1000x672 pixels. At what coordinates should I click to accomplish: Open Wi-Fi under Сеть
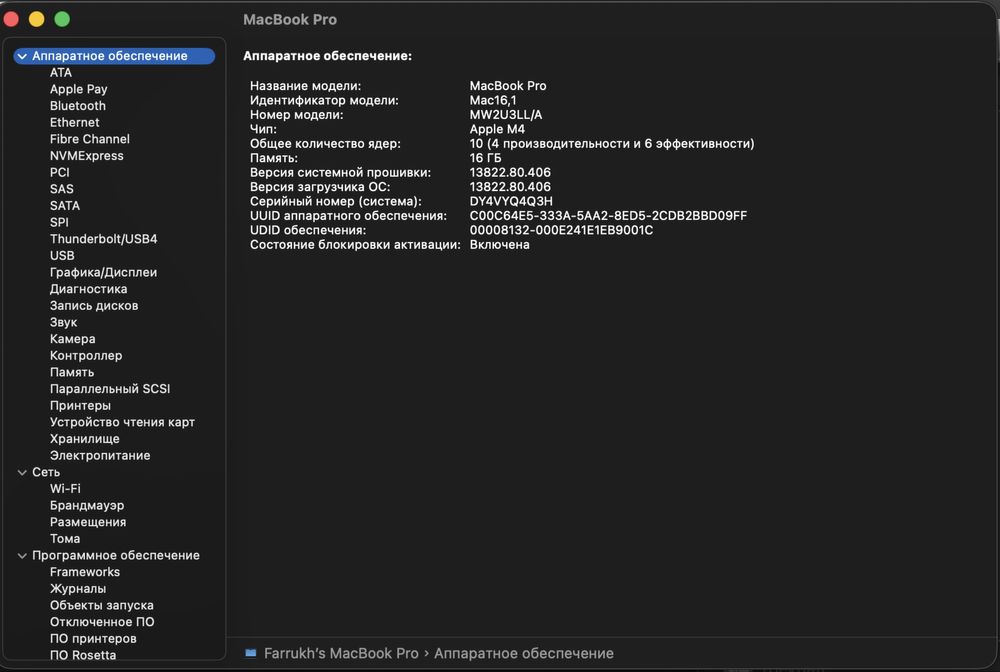(x=65, y=488)
